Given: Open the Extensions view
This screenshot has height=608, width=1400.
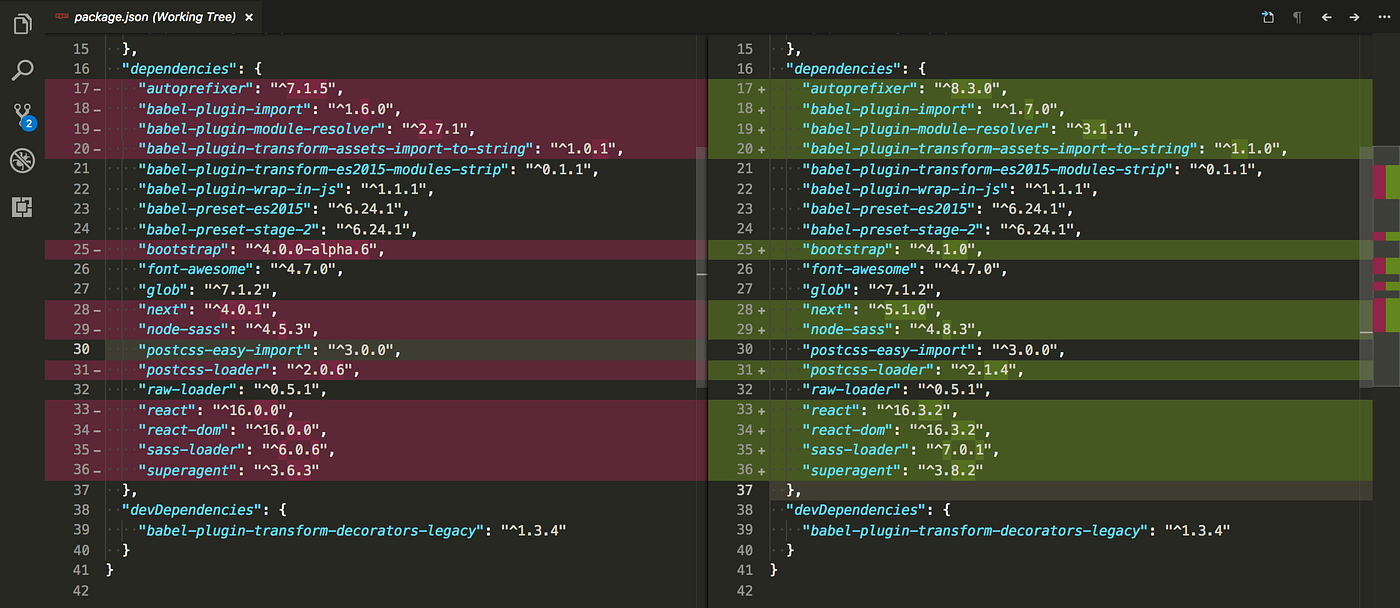Looking at the screenshot, I should (22, 207).
